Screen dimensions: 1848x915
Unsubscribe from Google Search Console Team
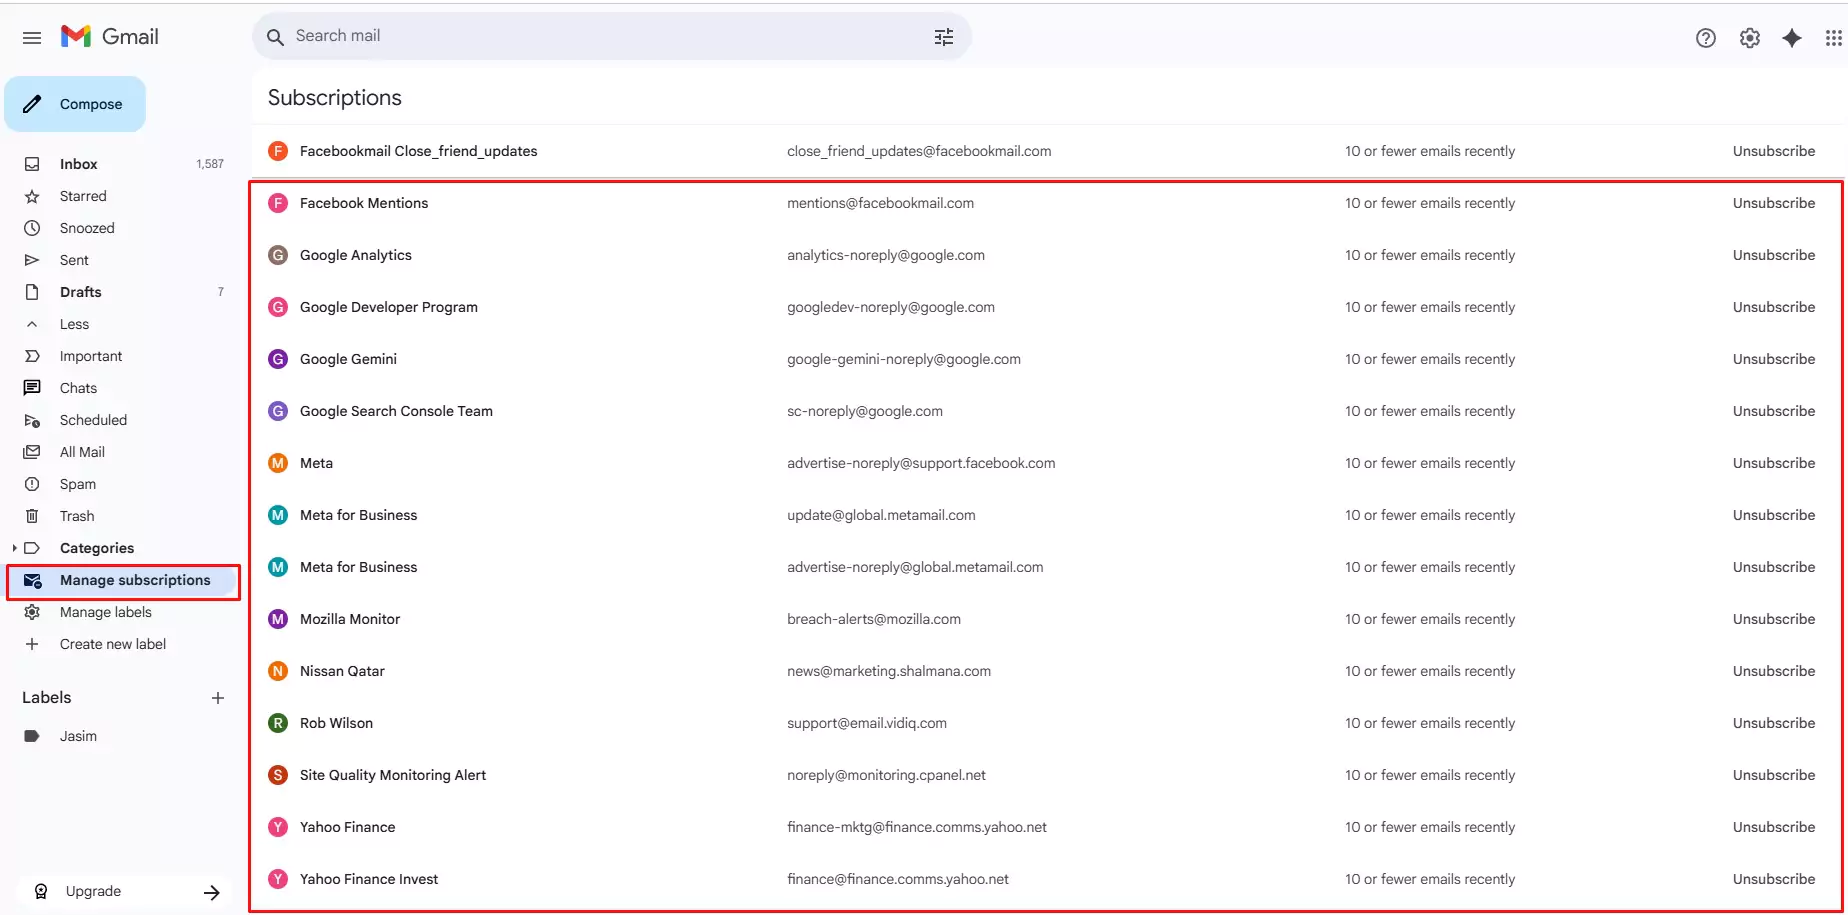pos(1774,411)
